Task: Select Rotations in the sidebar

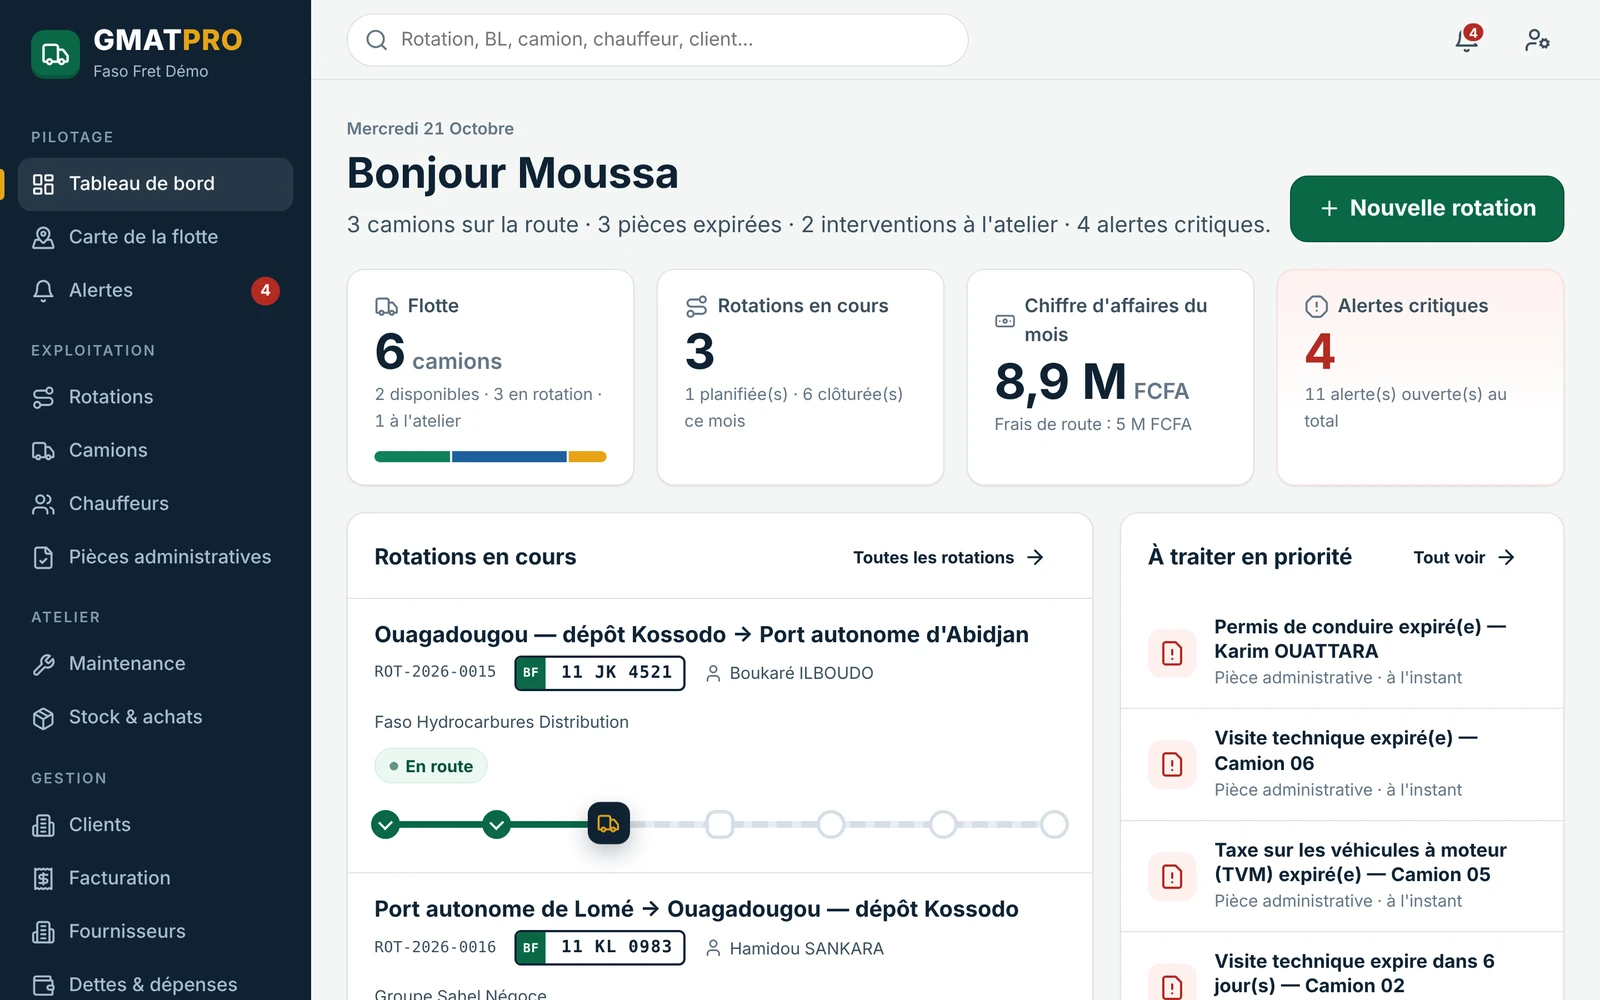Action: point(155,397)
